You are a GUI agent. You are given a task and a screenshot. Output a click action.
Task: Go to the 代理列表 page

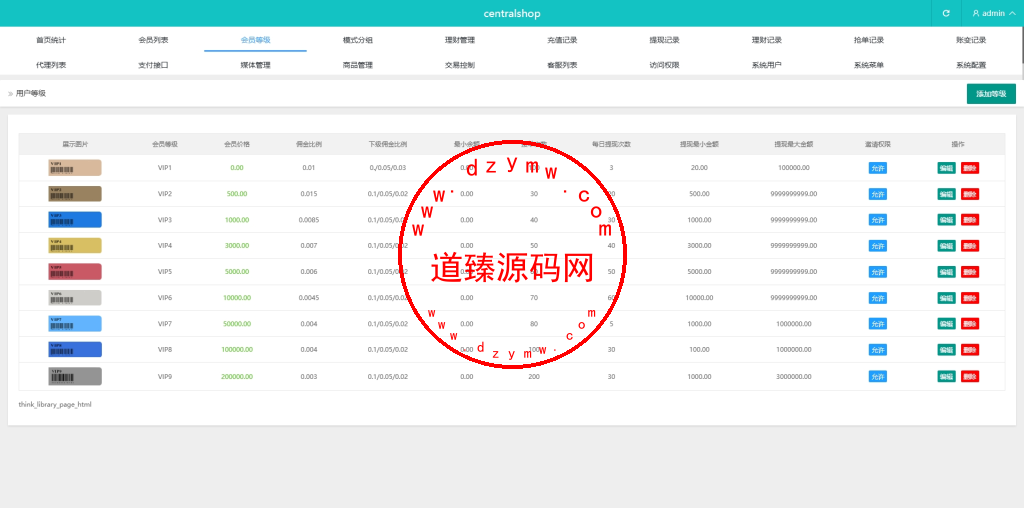pyautogui.click(x=51, y=65)
